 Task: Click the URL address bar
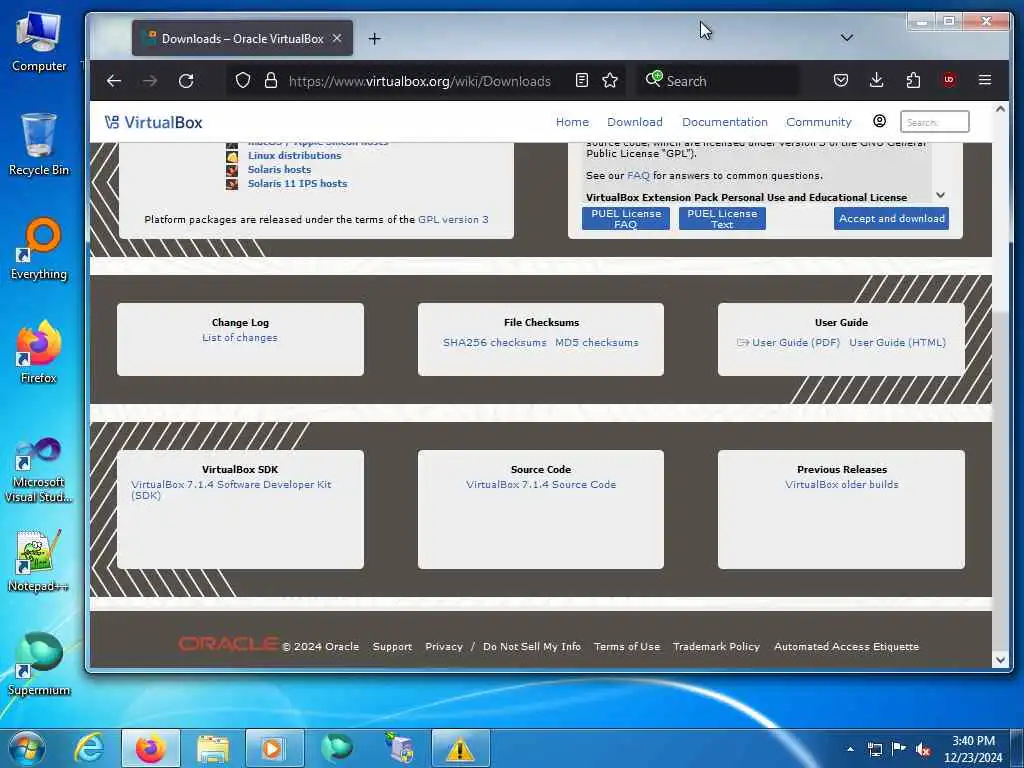(x=419, y=81)
